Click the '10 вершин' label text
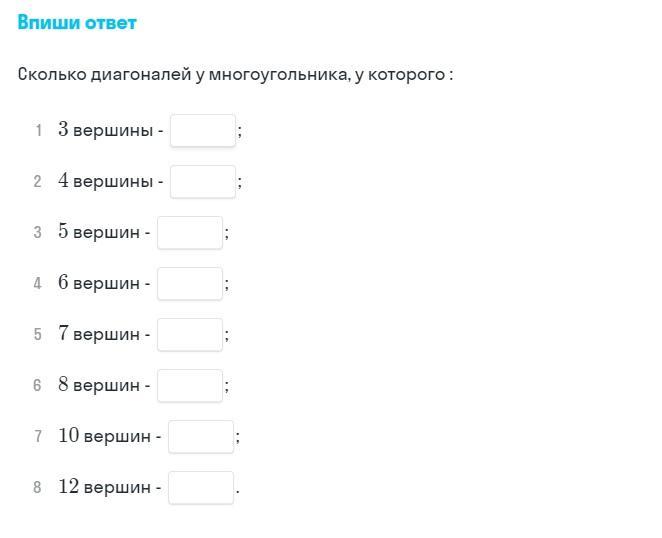Screen dimensions: 662x538 coord(105,436)
